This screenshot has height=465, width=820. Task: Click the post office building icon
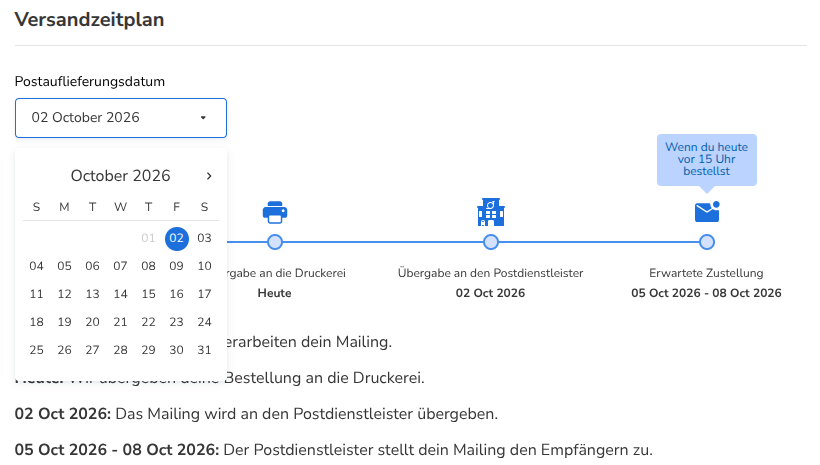[x=491, y=212]
